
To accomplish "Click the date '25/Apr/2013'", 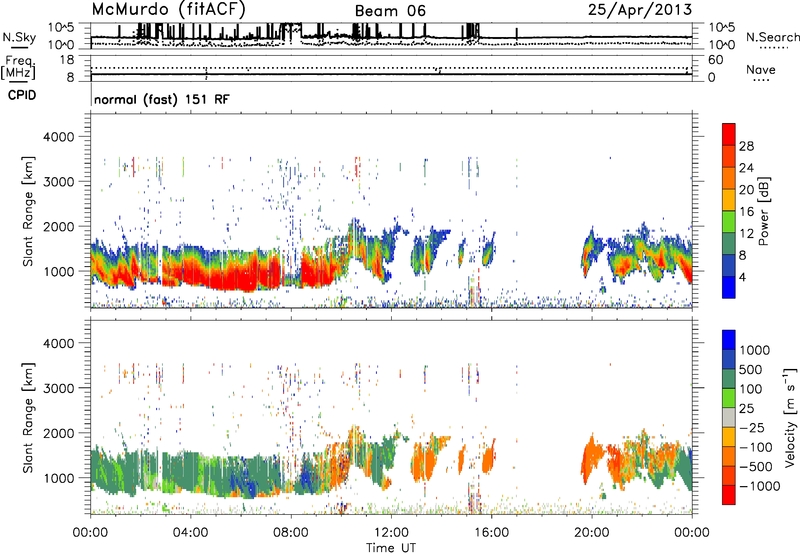I will (x=640, y=10).
